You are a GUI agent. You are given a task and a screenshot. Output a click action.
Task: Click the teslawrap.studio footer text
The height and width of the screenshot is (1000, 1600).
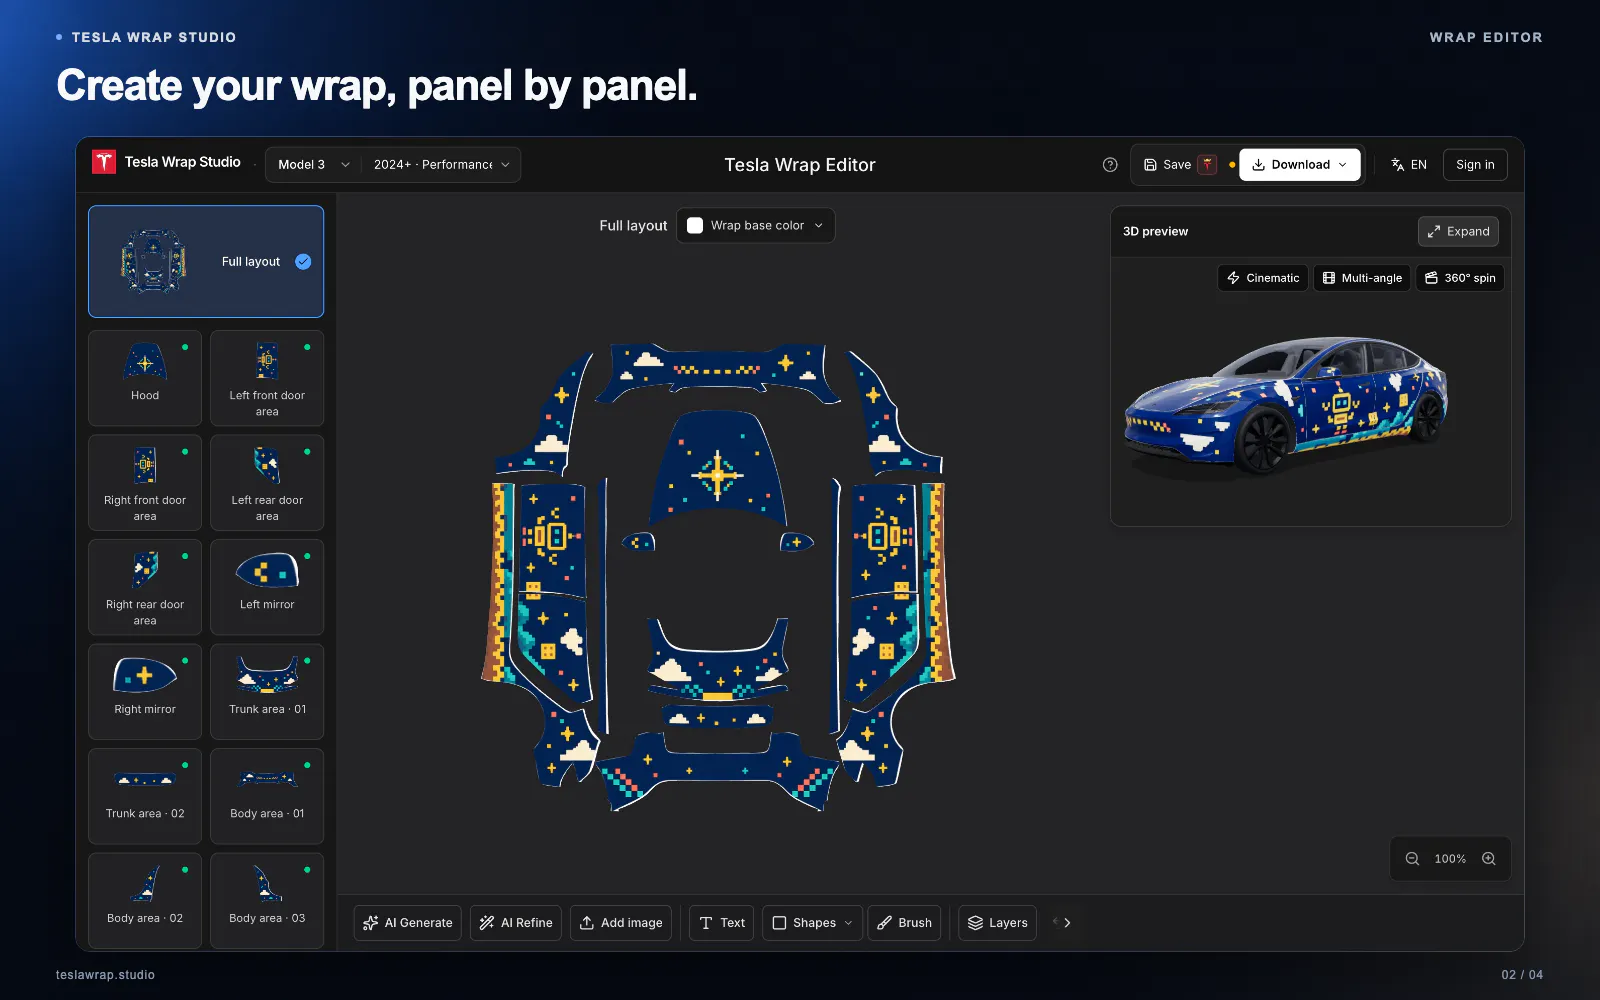pyautogui.click(x=105, y=975)
